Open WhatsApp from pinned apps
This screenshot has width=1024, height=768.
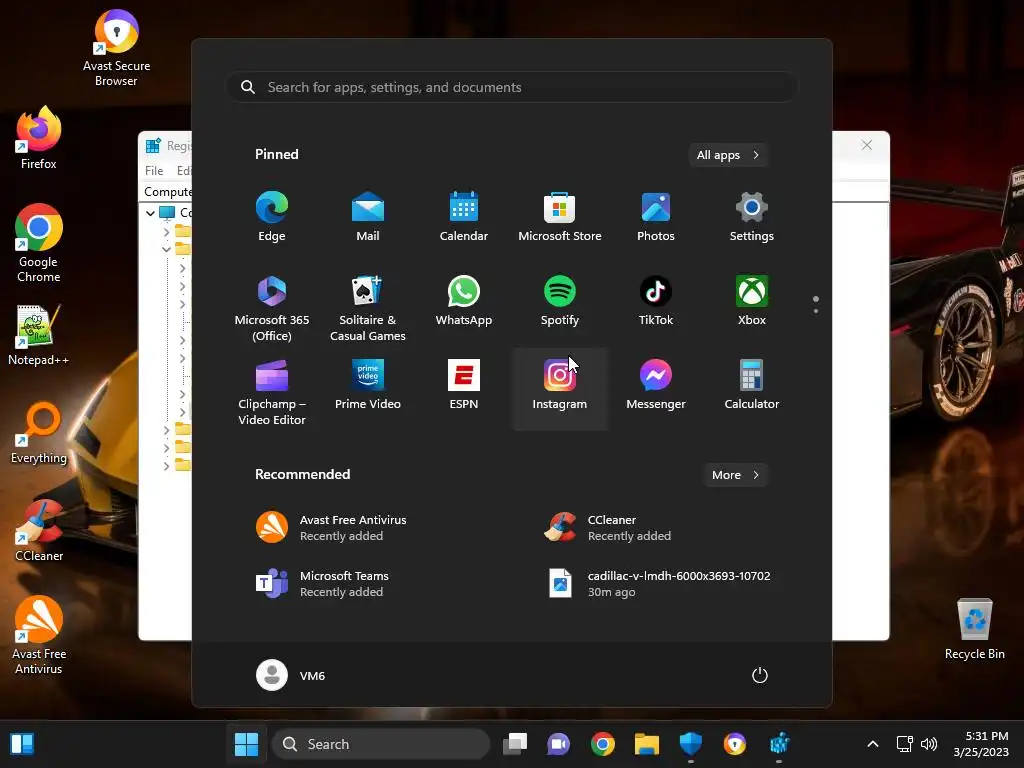click(464, 301)
